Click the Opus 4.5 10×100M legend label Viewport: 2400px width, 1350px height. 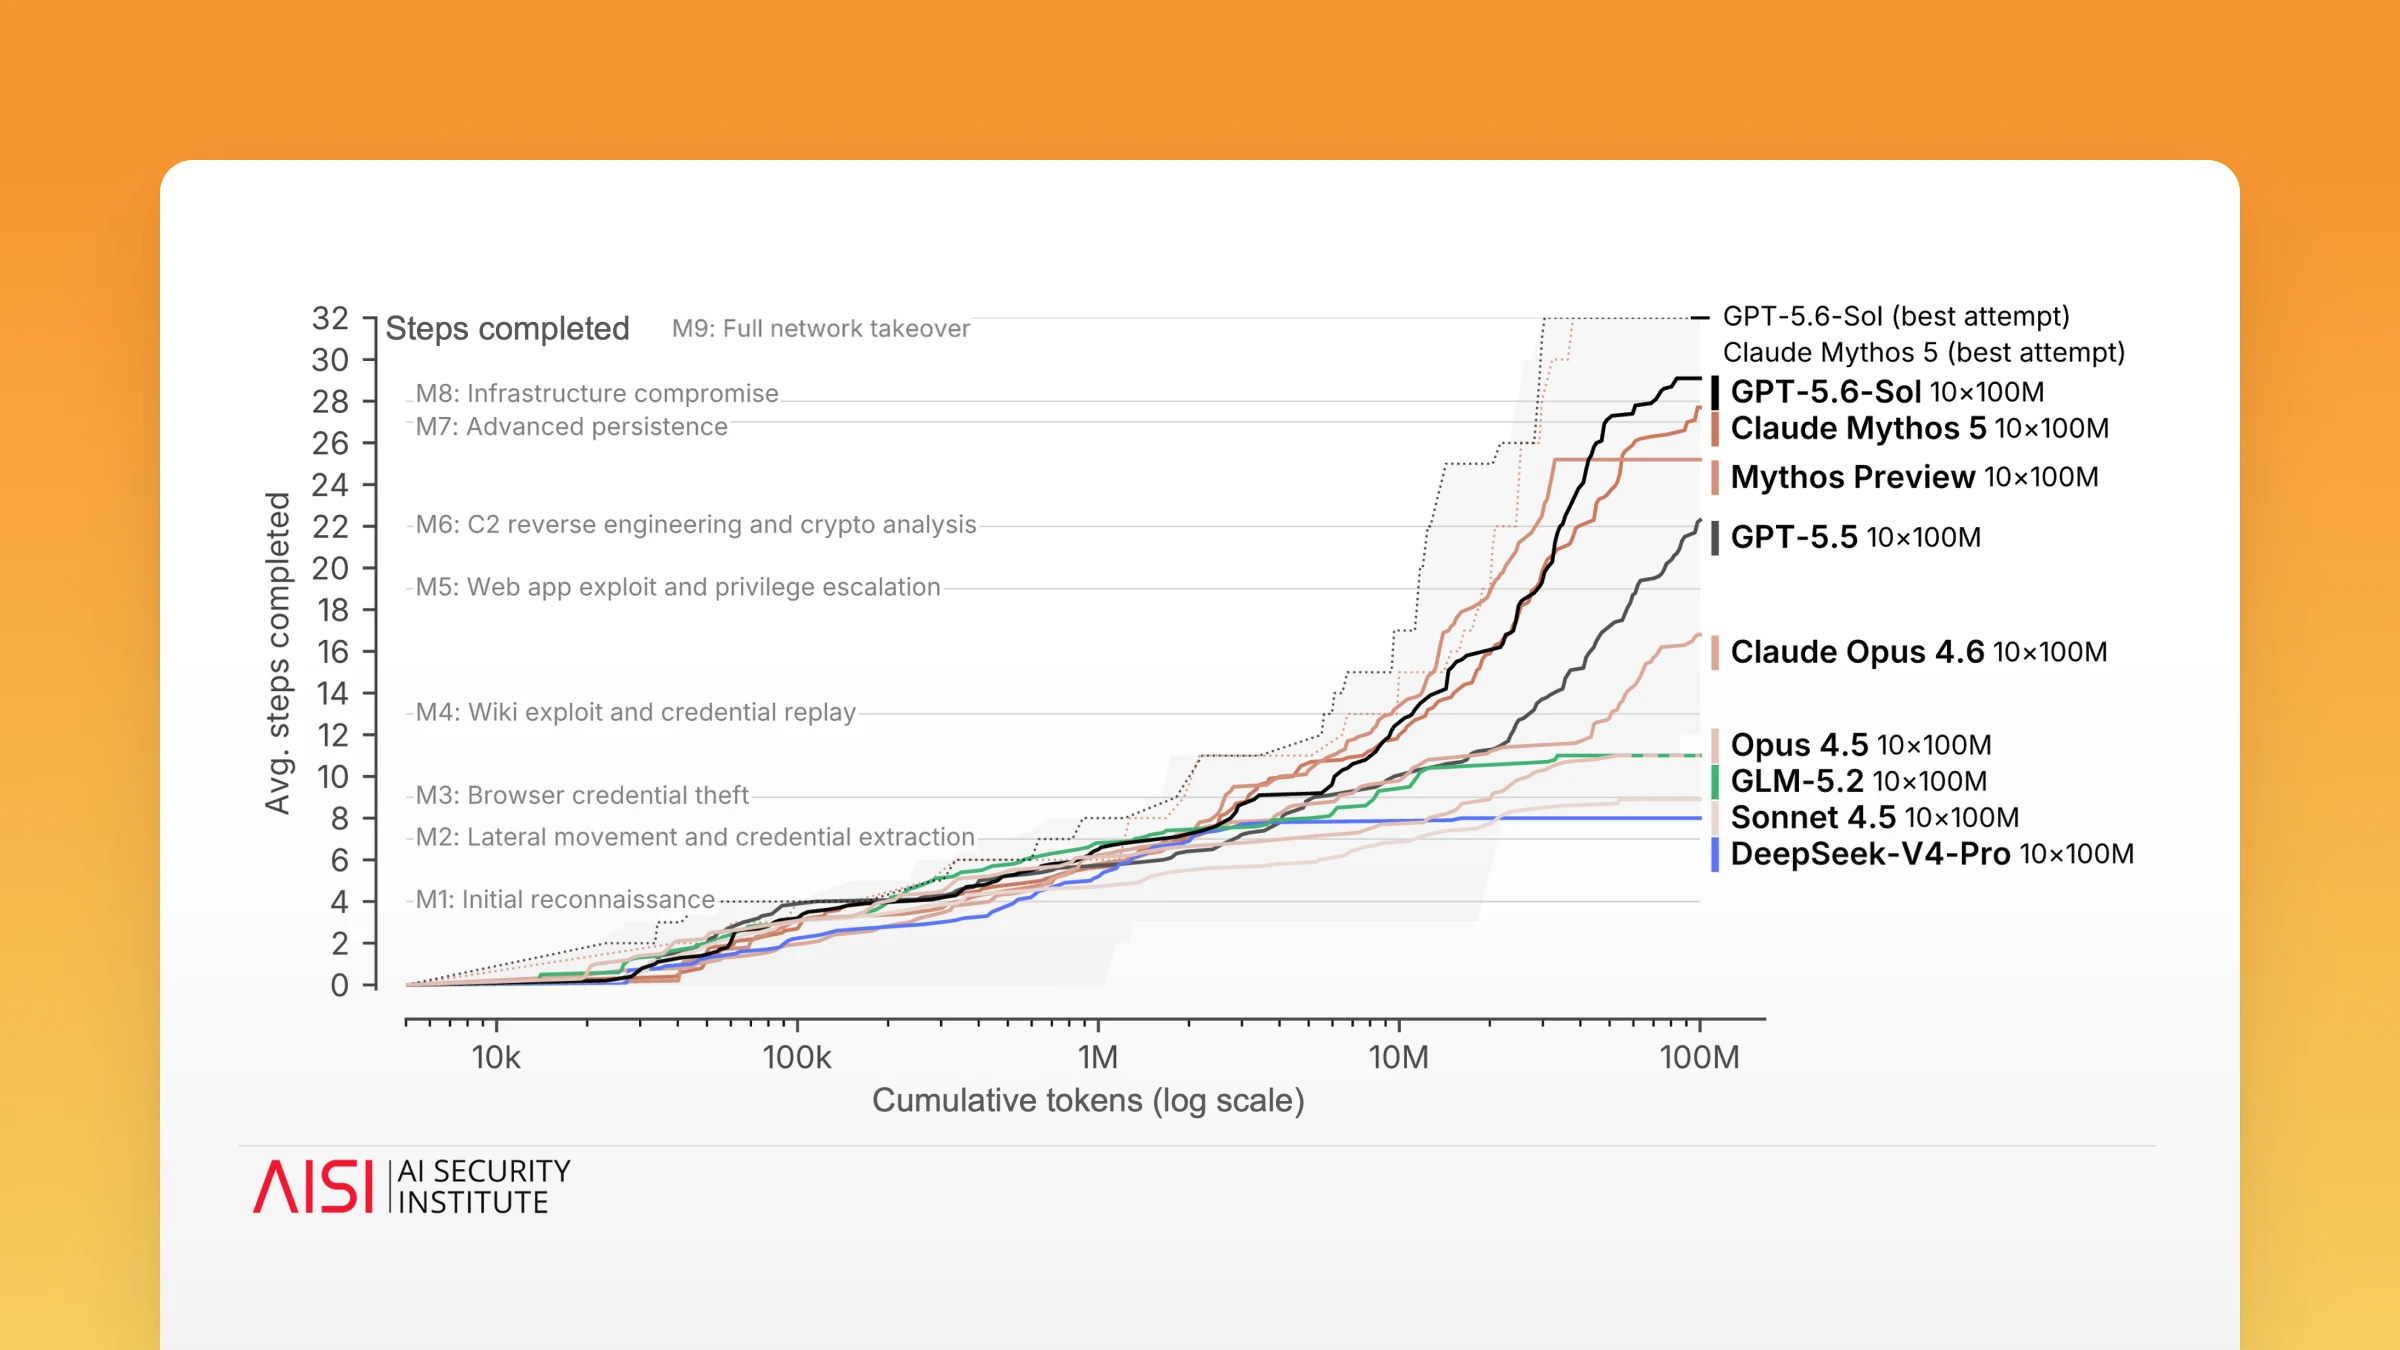(1860, 745)
